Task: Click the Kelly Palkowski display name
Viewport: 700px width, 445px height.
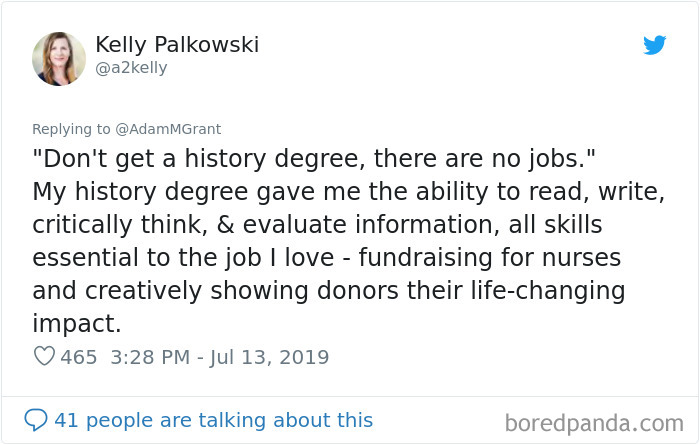Action: pyautogui.click(x=178, y=45)
